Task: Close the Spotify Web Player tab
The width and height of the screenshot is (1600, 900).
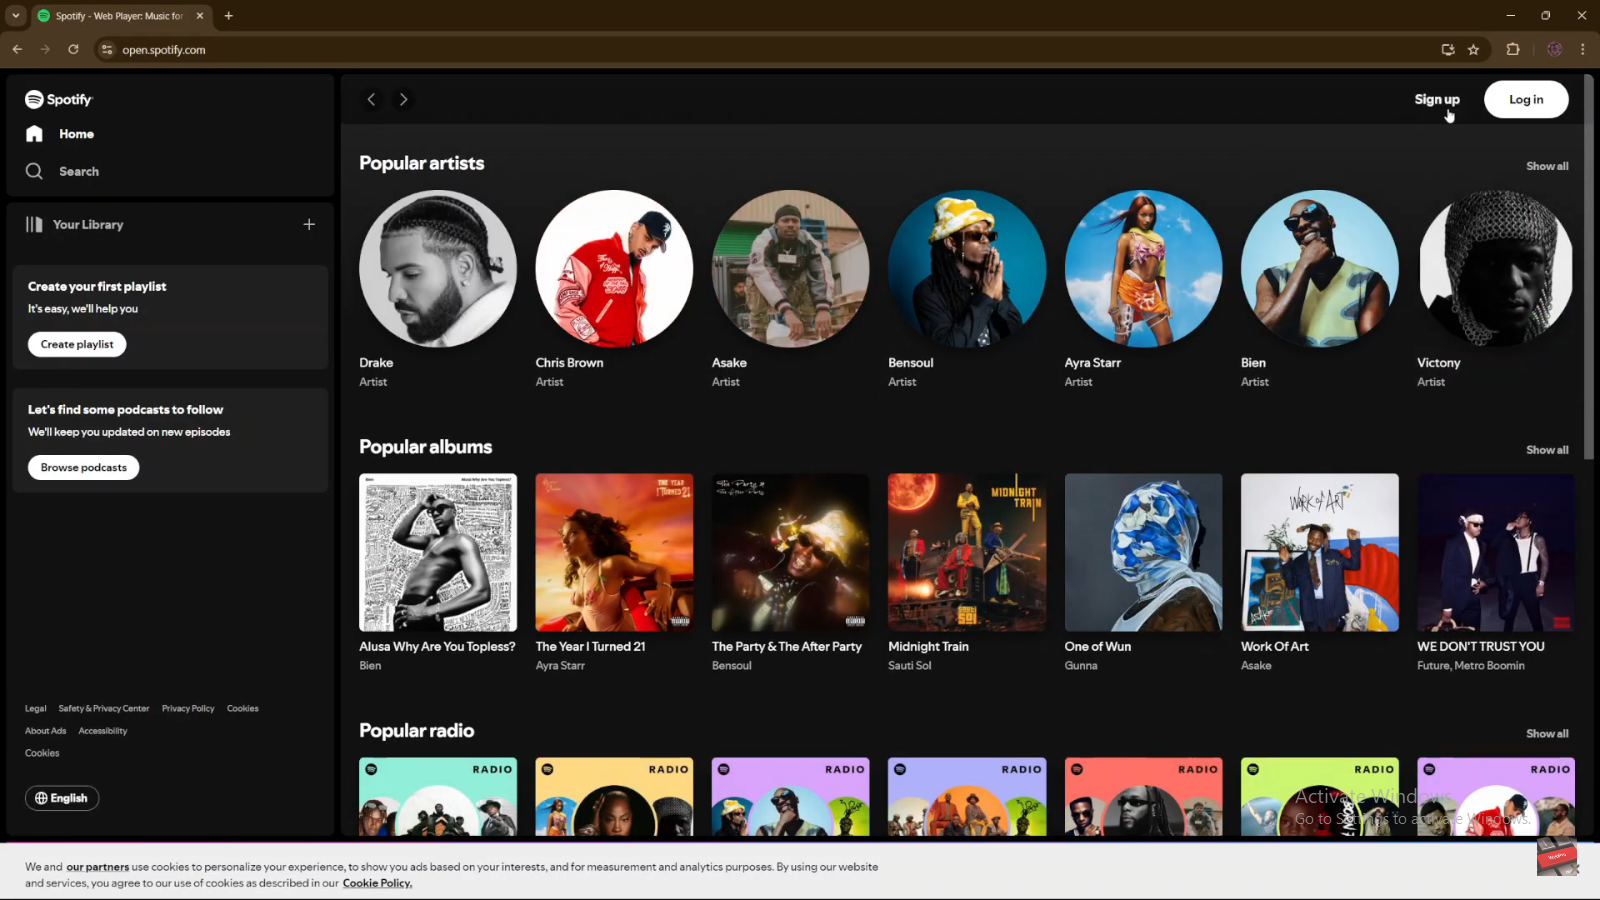Action: point(200,16)
